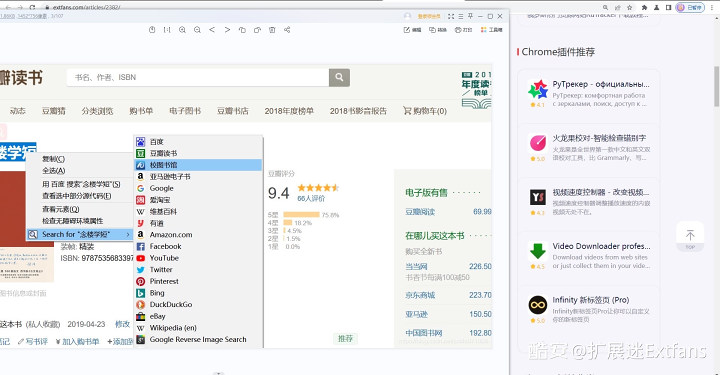Click the fullscreen icon in viewer title bar
The image size is (720, 375).
click(451, 16)
